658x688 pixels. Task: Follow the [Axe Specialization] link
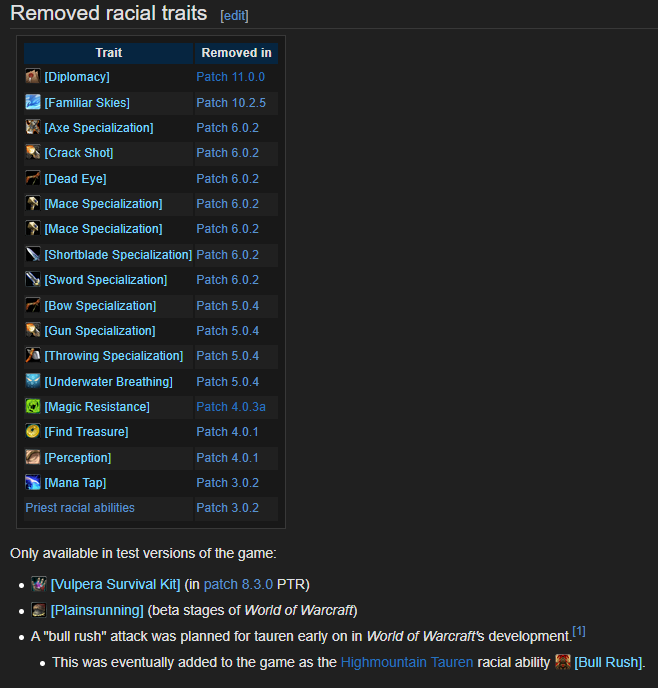[99, 128]
